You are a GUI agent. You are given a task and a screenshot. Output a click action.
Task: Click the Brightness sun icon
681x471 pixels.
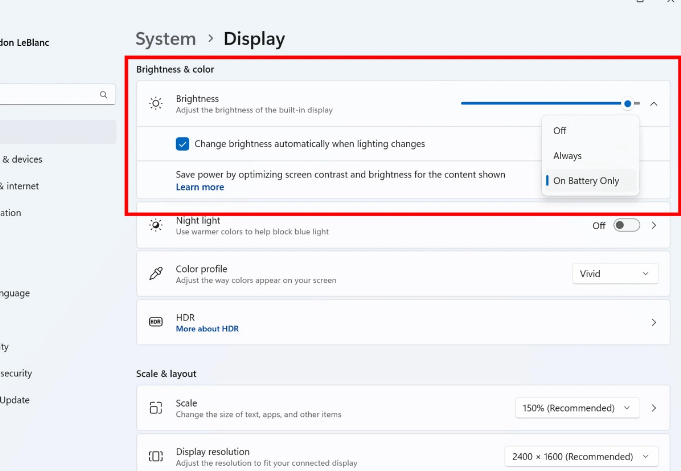point(155,103)
